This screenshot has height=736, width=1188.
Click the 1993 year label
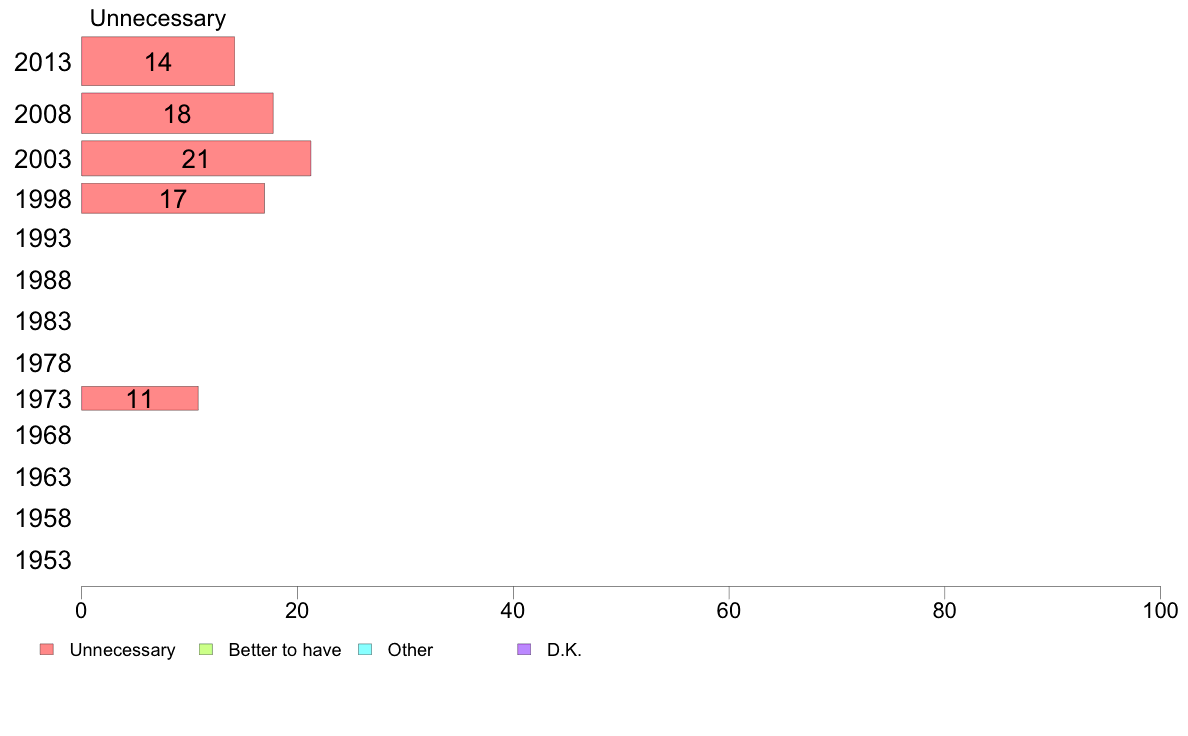[43, 239]
